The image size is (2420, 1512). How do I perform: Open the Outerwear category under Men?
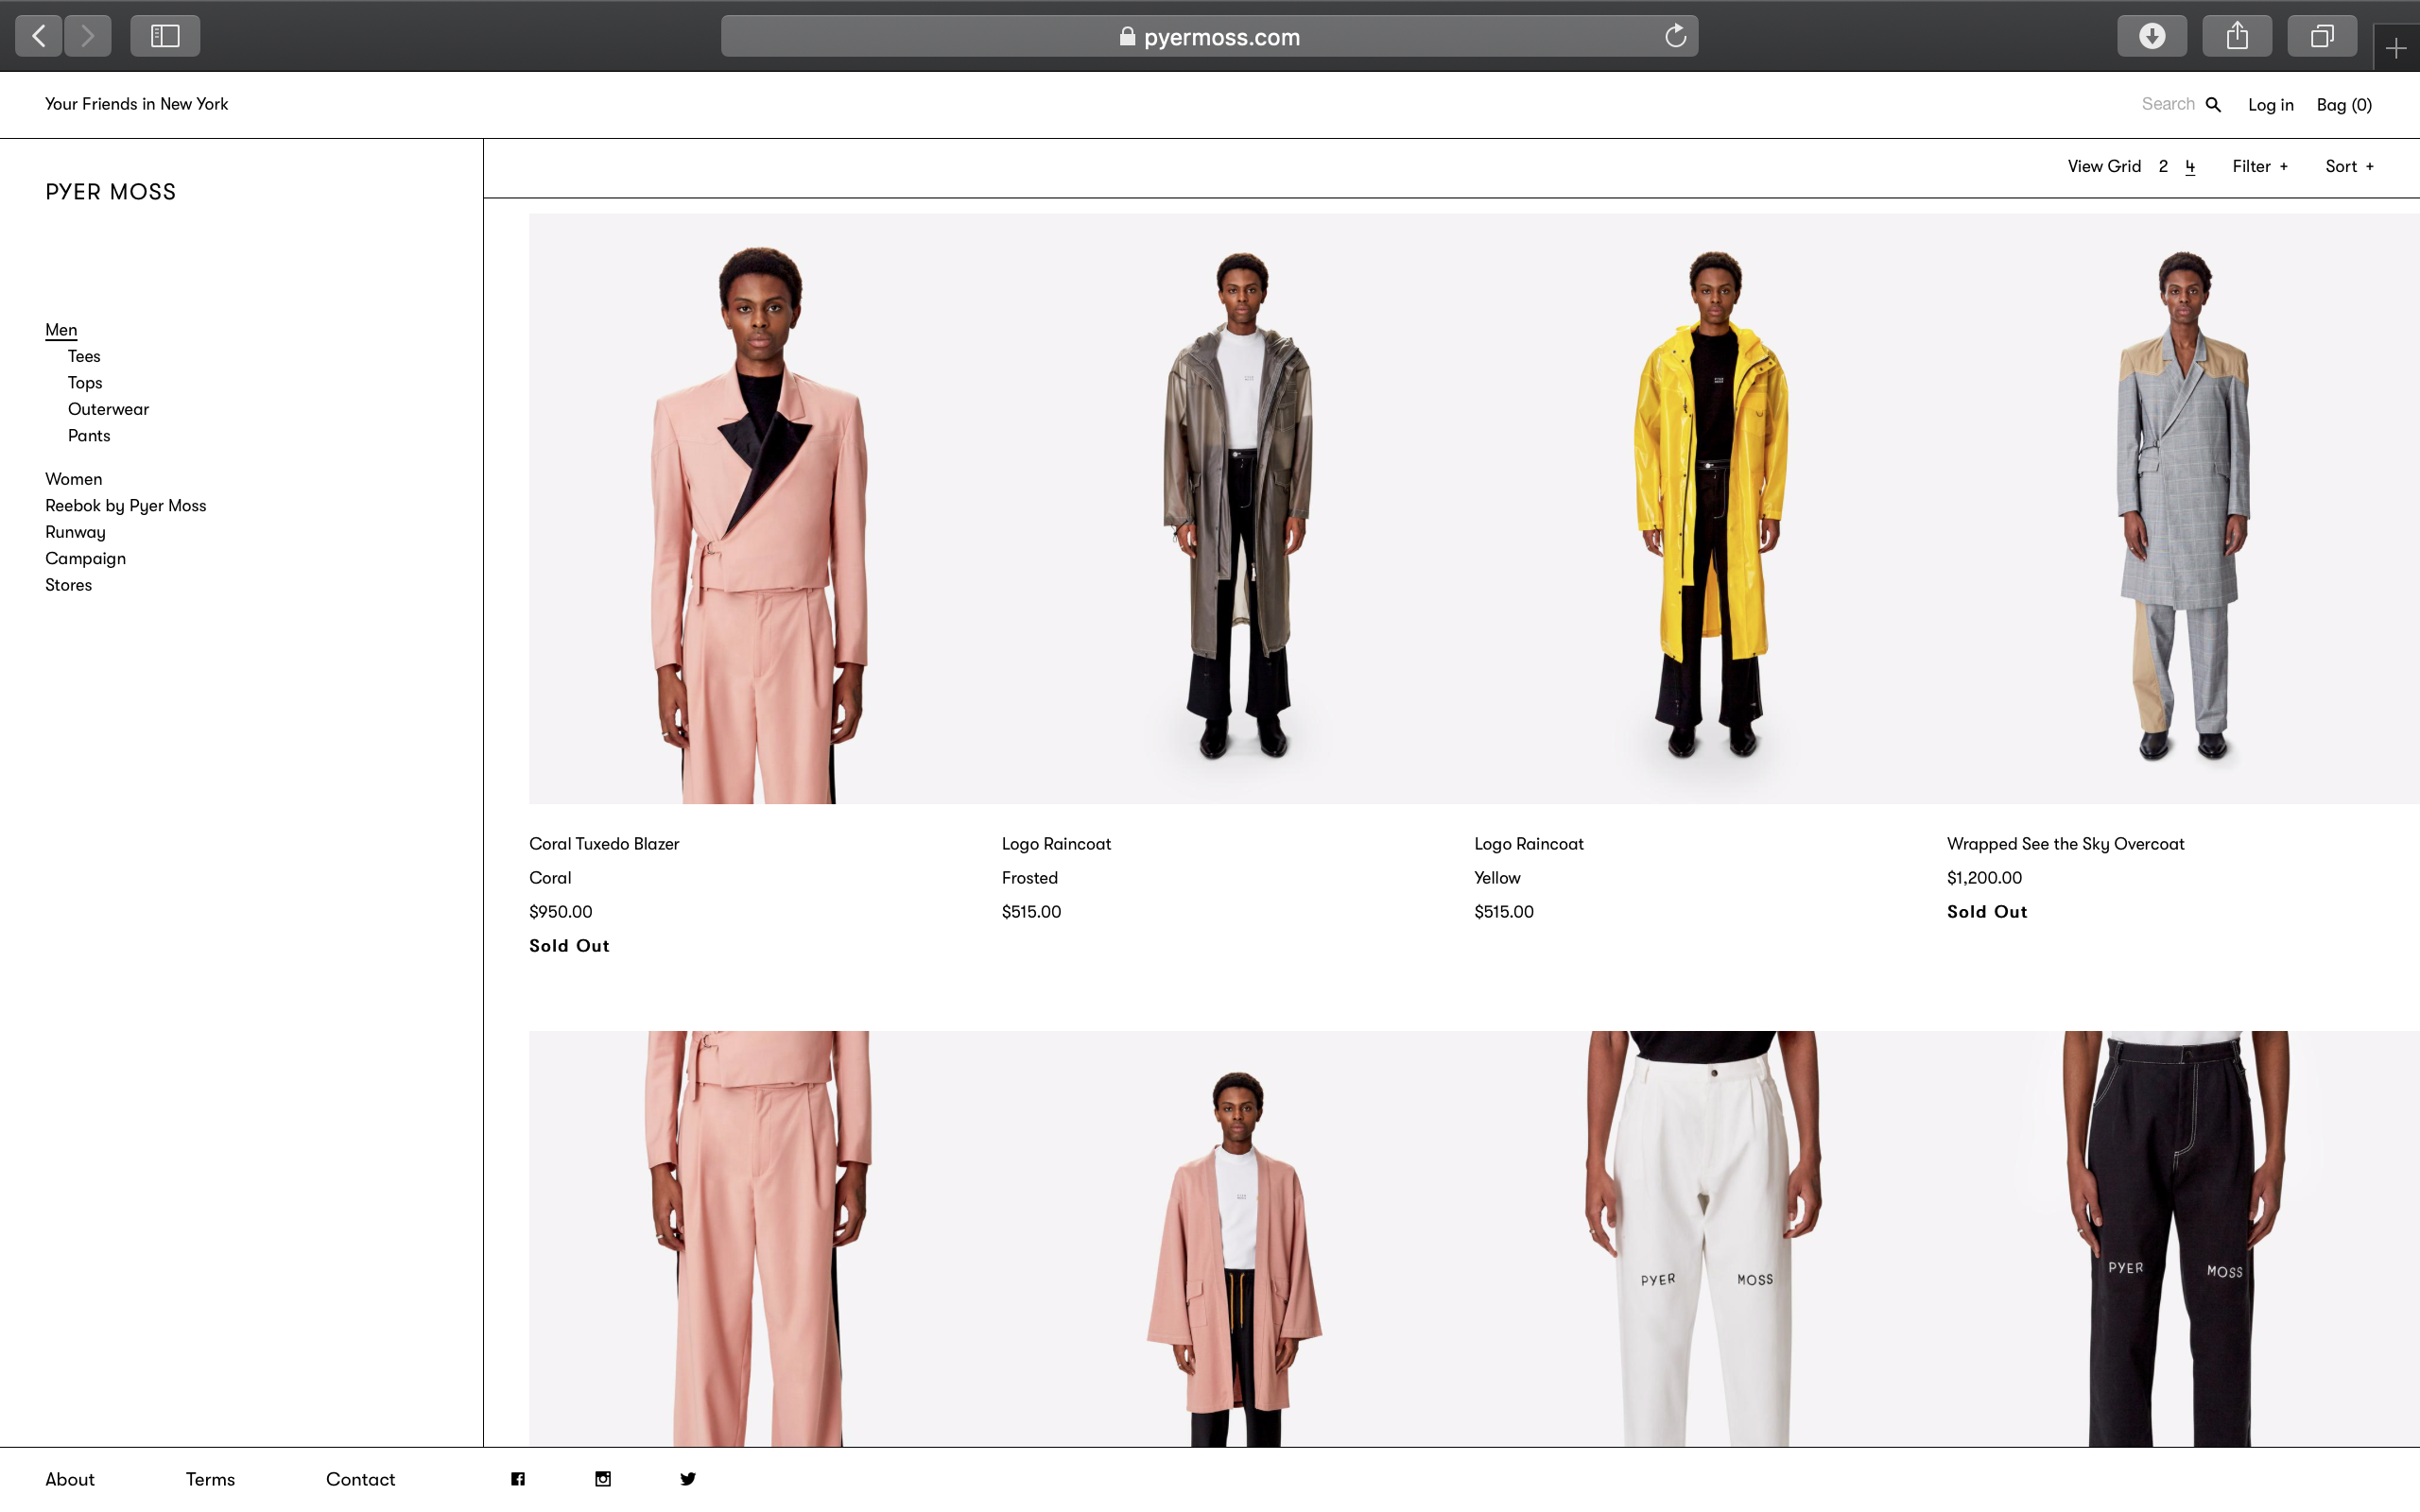click(x=108, y=409)
